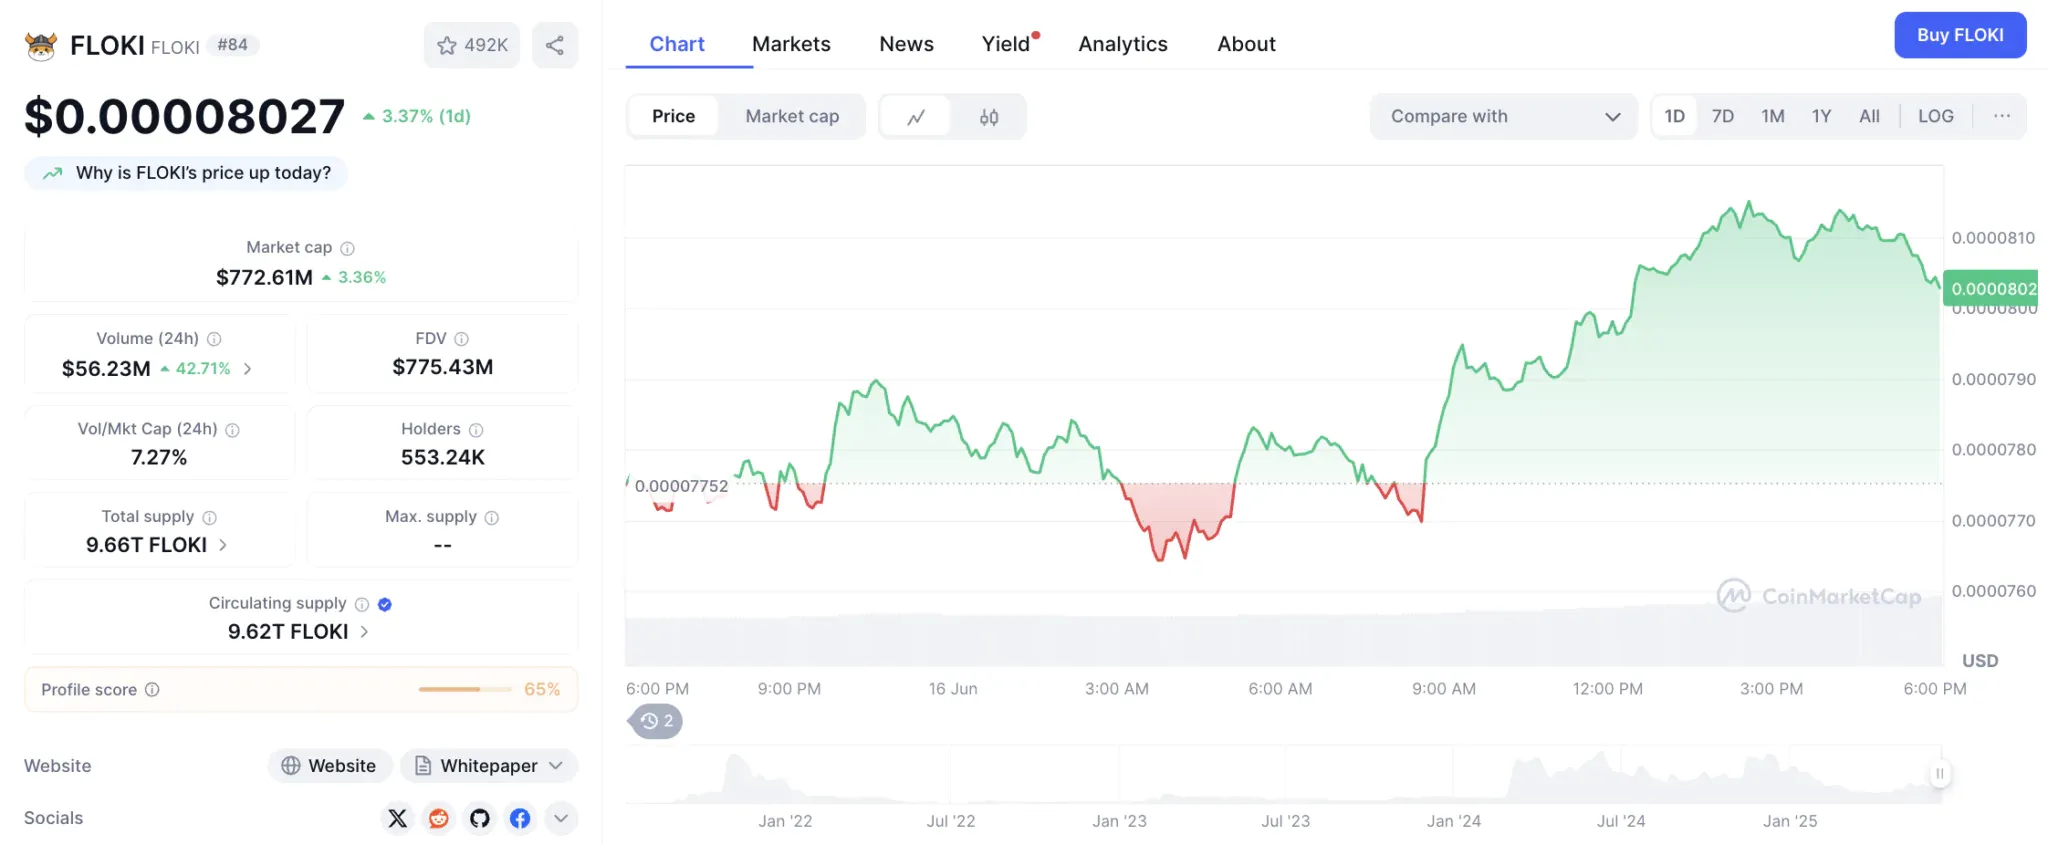Click the timeline range slider handle
Image resolution: width=2048 pixels, height=845 pixels.
(x=1939, y=773)
